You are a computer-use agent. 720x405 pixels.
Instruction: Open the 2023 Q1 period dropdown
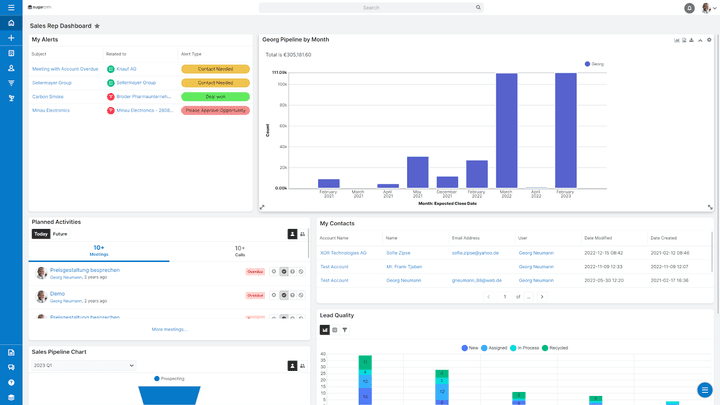[x=83, y=366]
